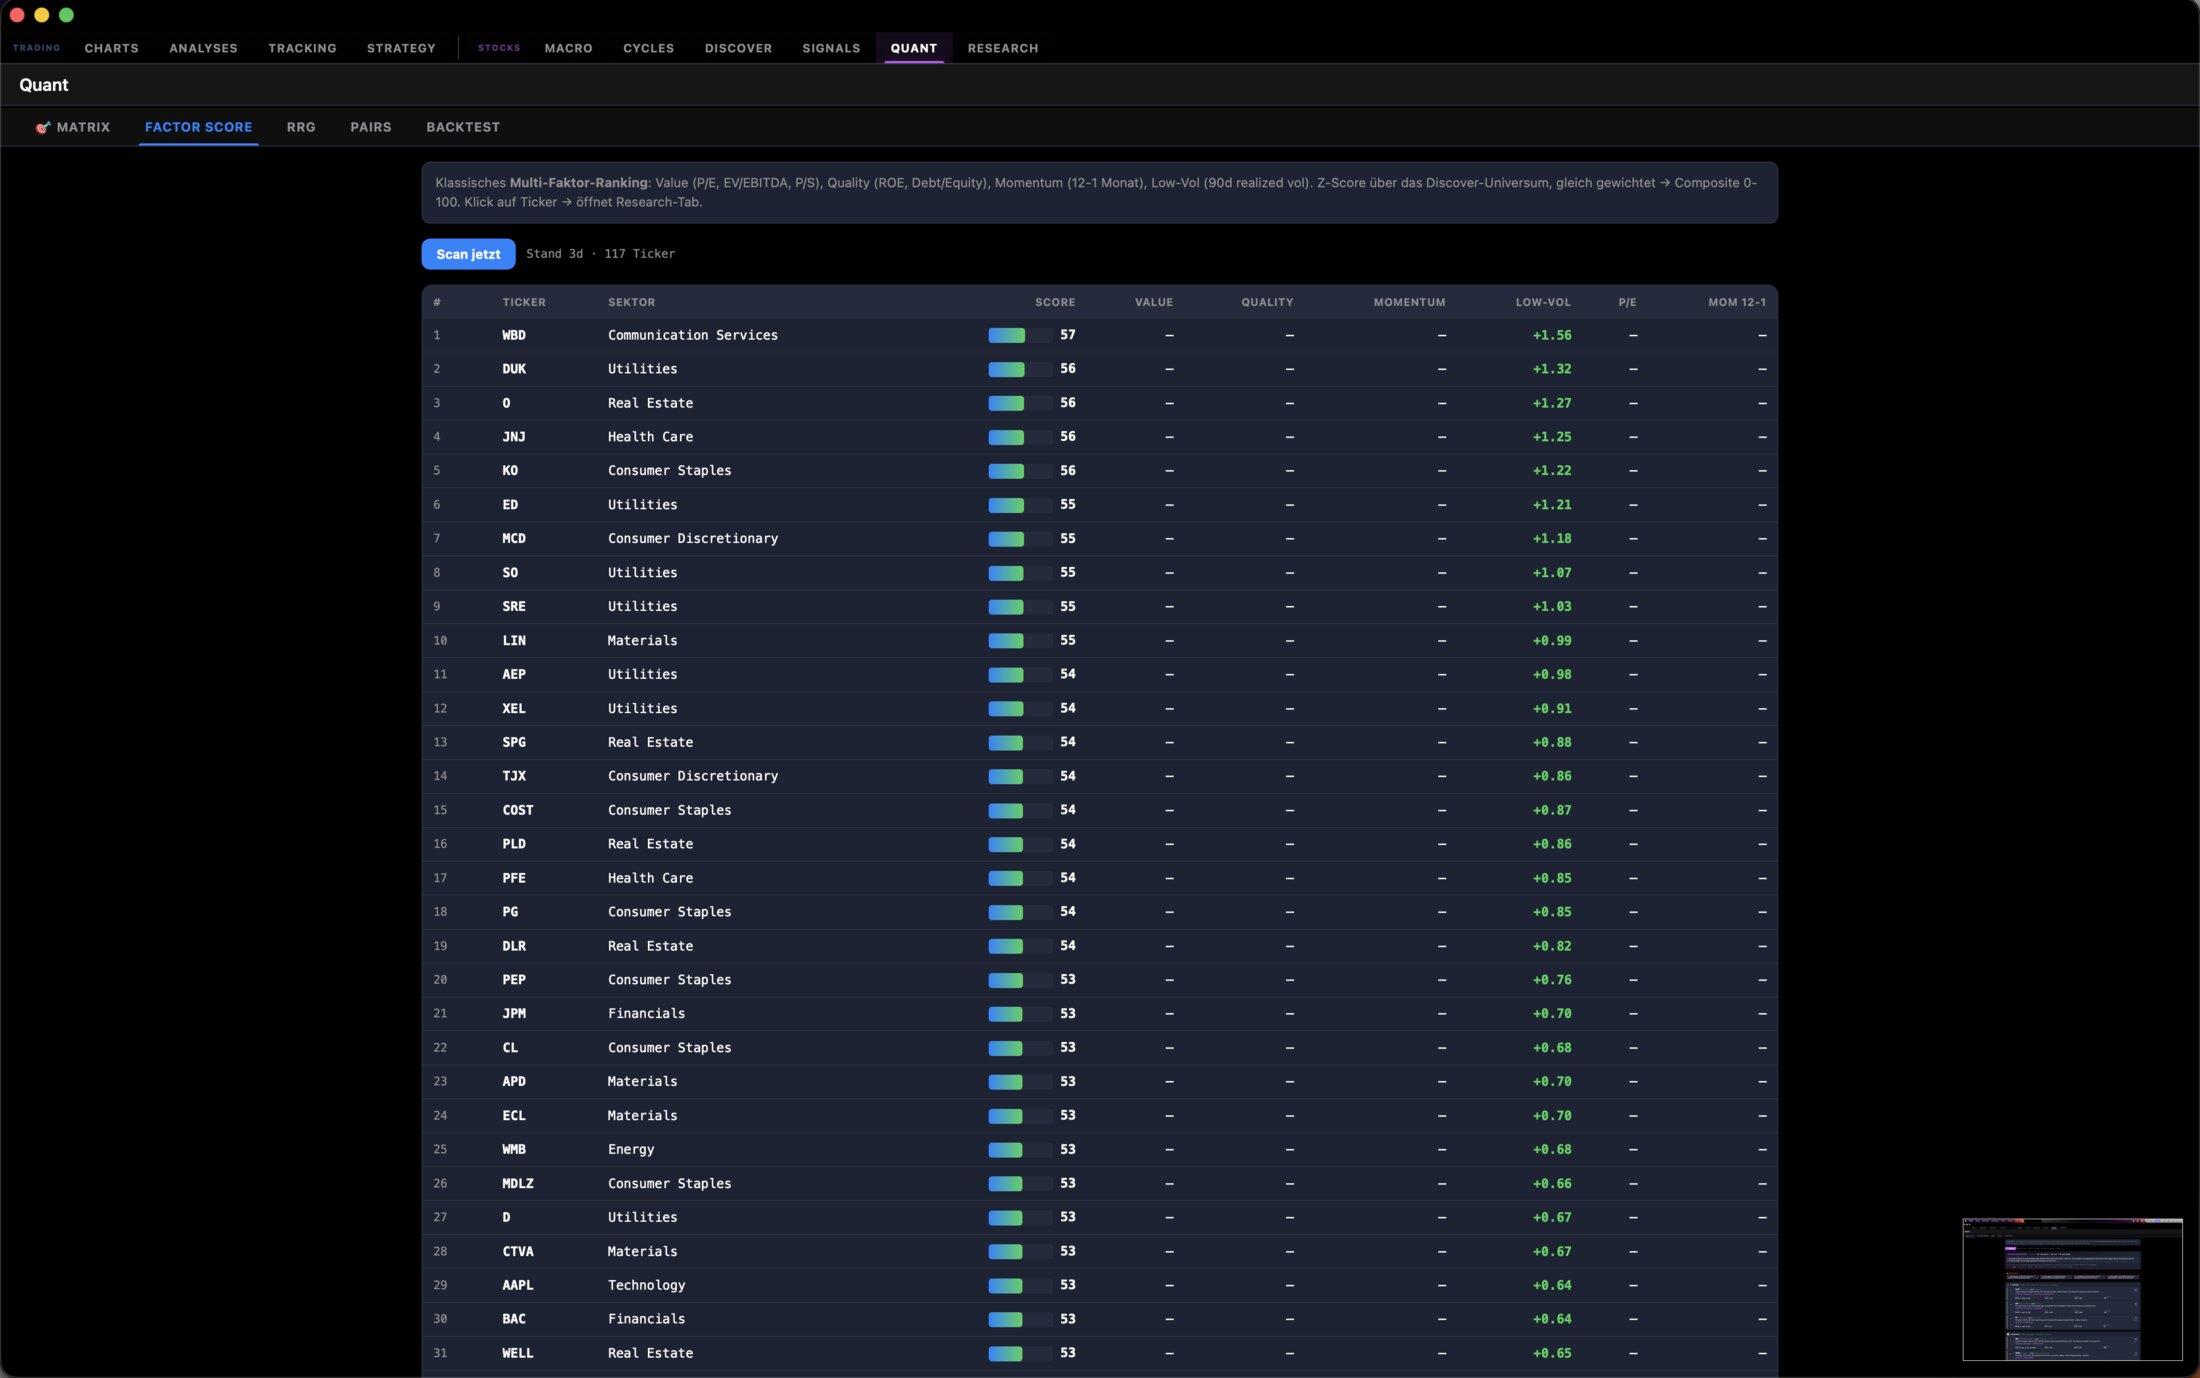Sort by the P/E column header
2200x1378 pixels.
point(1627,302)
